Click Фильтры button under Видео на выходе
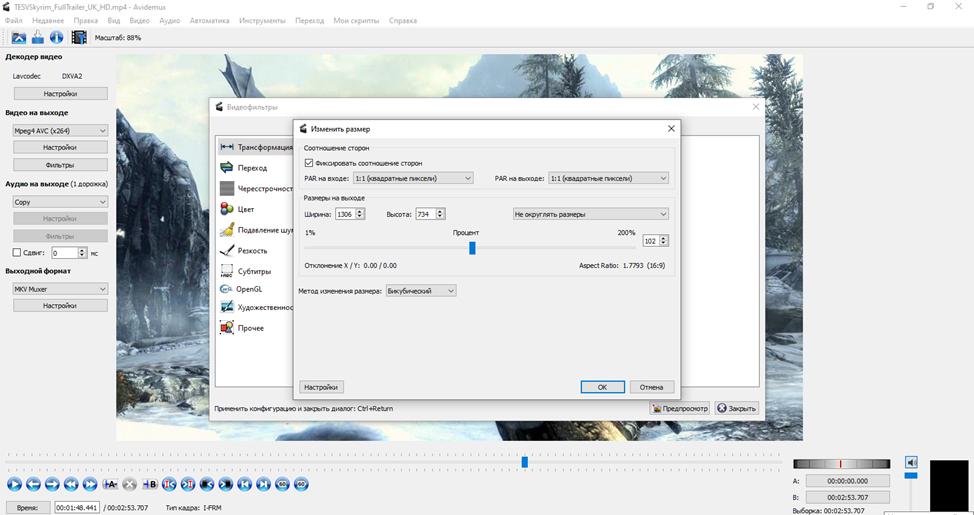This screenshot has width=974, height=515. tap(60, 165)
